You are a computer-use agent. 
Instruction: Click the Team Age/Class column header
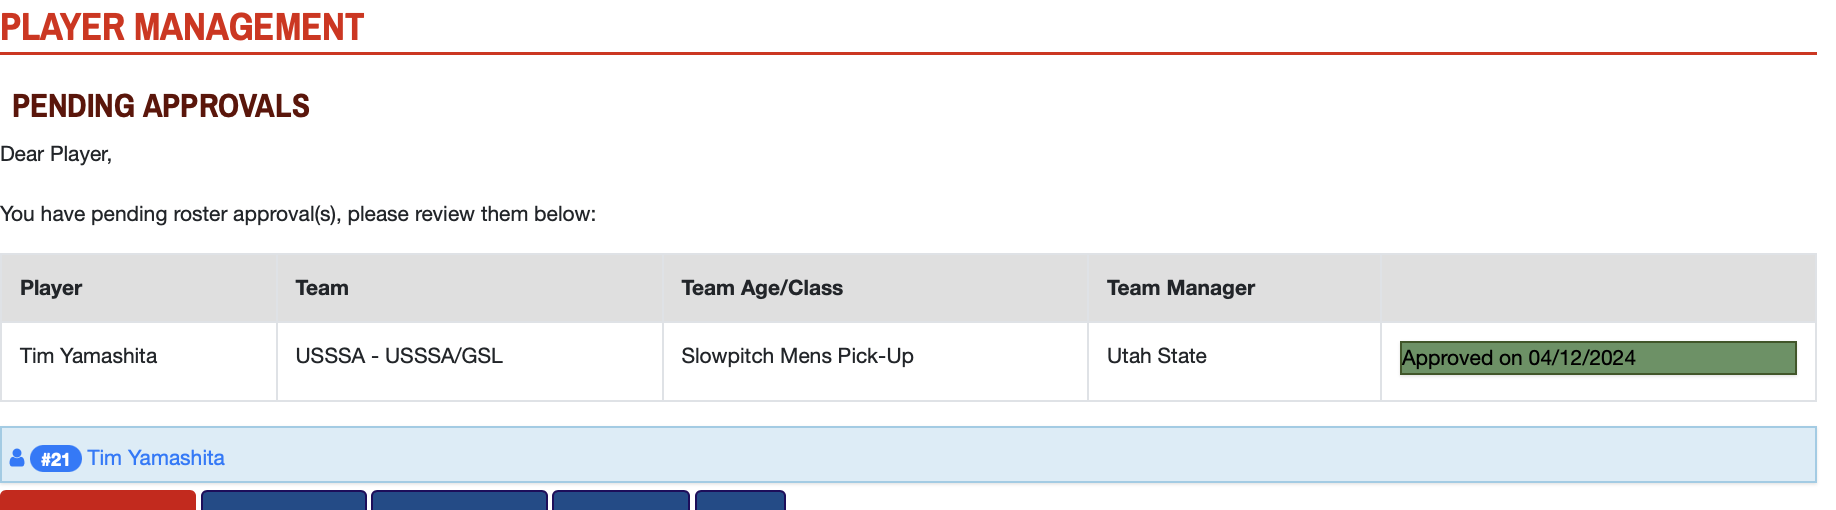[x=761, y=288]
